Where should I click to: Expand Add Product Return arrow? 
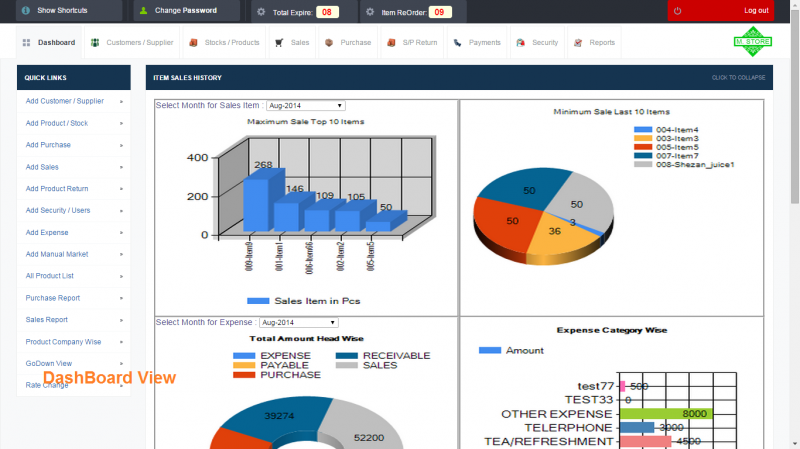(121, 189)
